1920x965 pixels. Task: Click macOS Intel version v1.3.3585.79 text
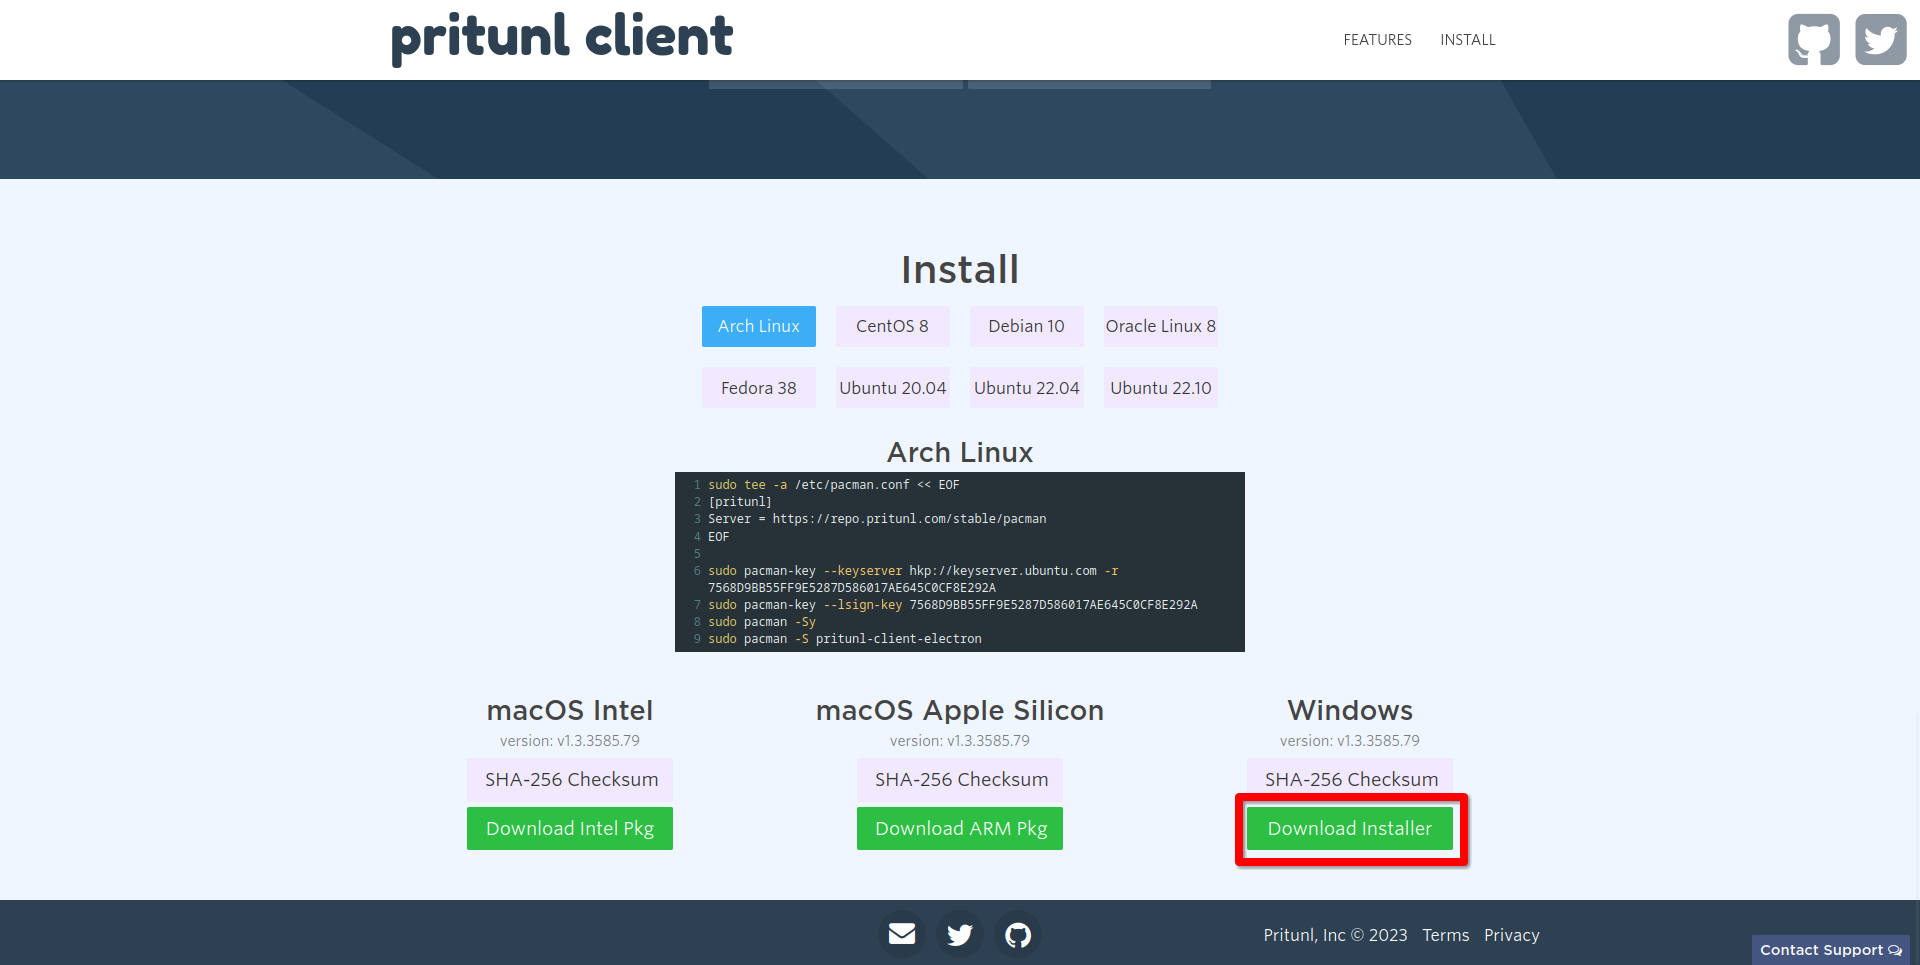point(570,741)
